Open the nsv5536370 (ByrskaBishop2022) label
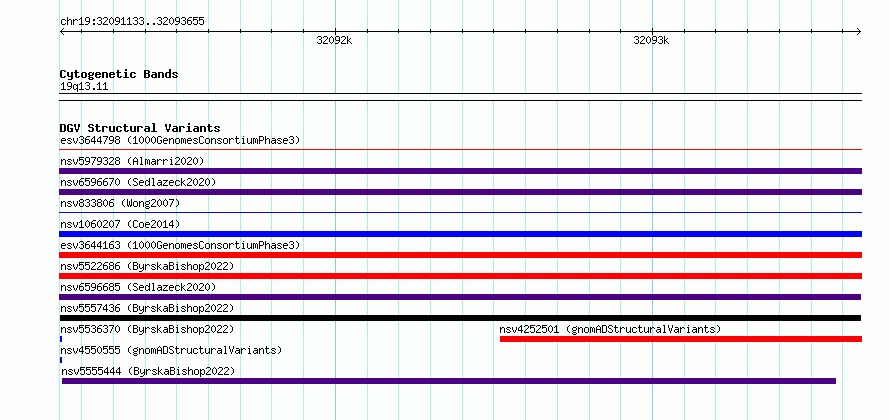This screenshot has width=890, height=420. (x=147, y=329)
